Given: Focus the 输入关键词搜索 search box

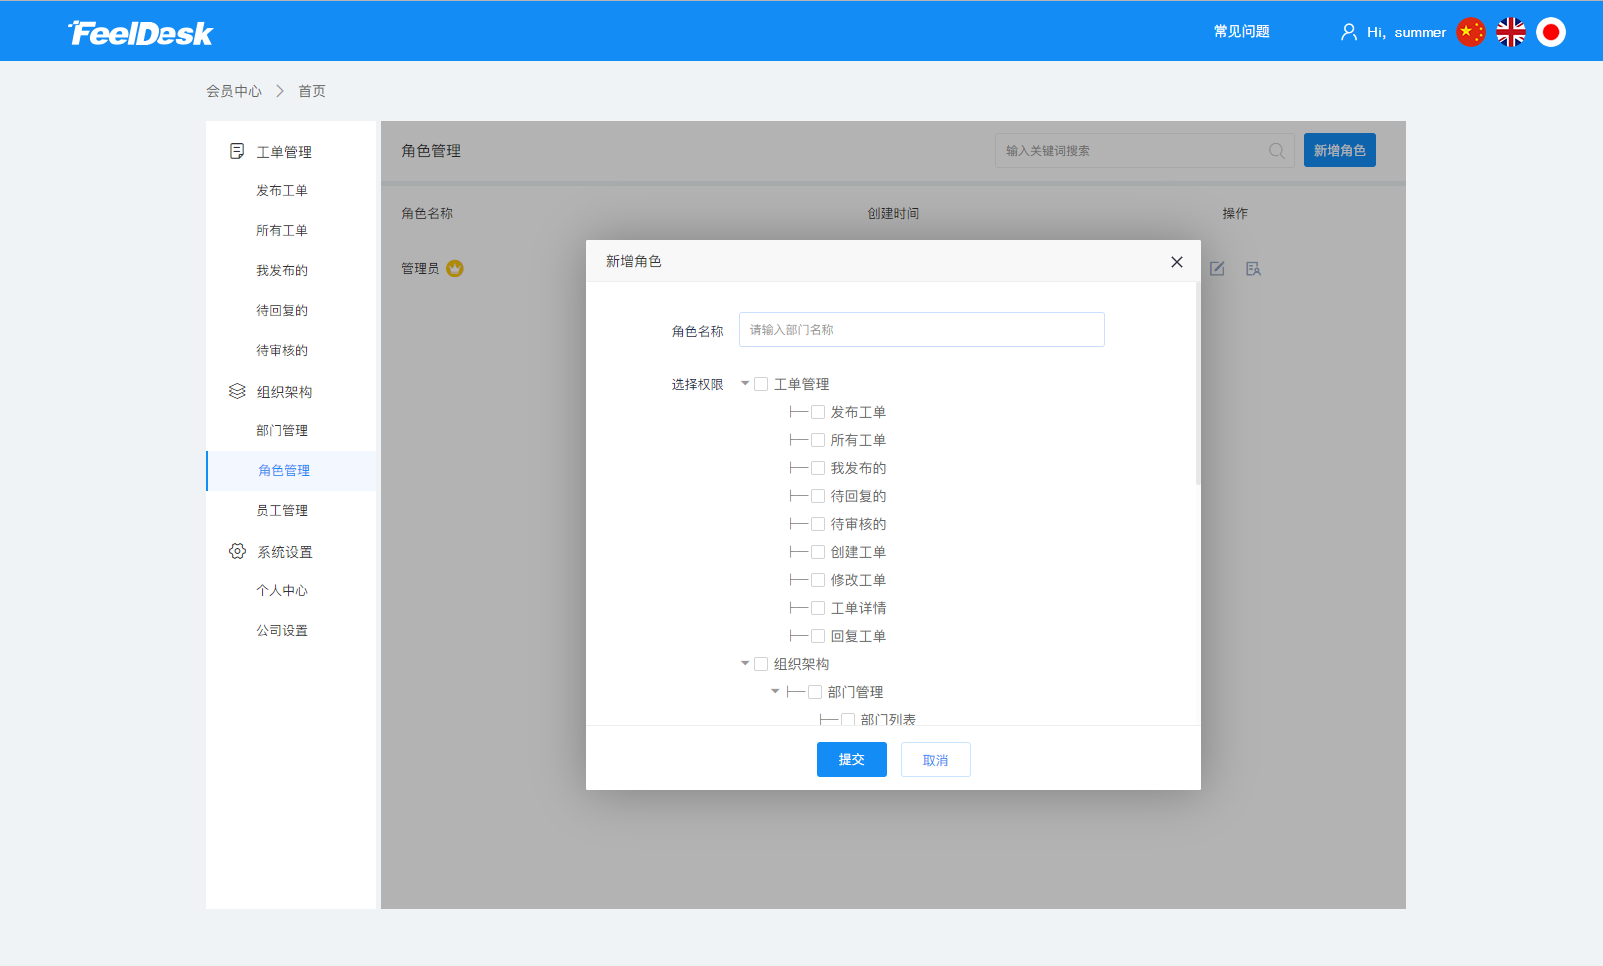Looking at the screenshot, I should 1145,151.
